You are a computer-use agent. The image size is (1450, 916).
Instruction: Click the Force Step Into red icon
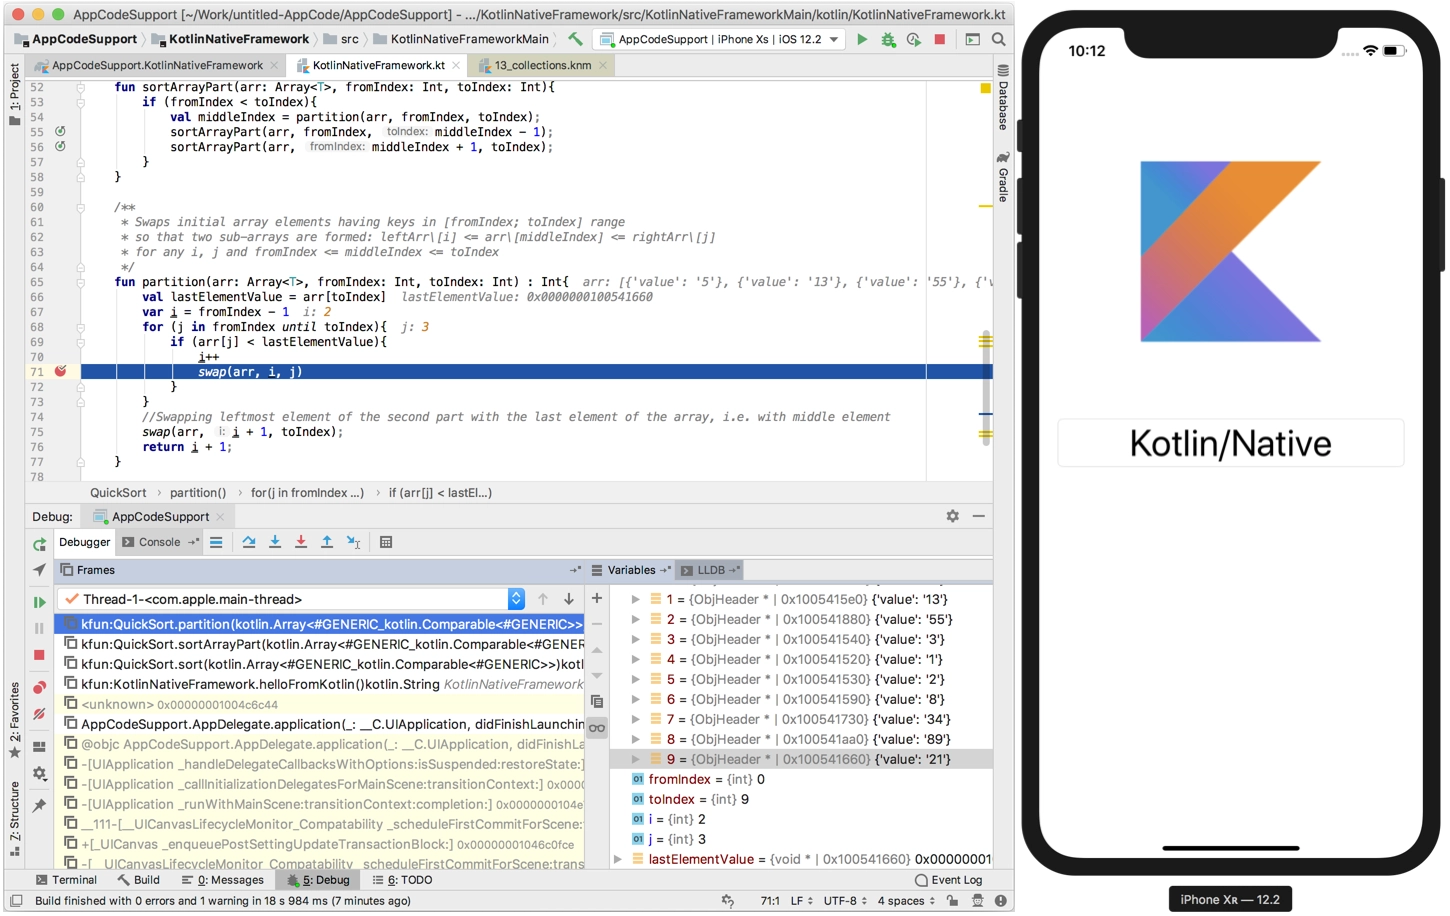[301, 542]
